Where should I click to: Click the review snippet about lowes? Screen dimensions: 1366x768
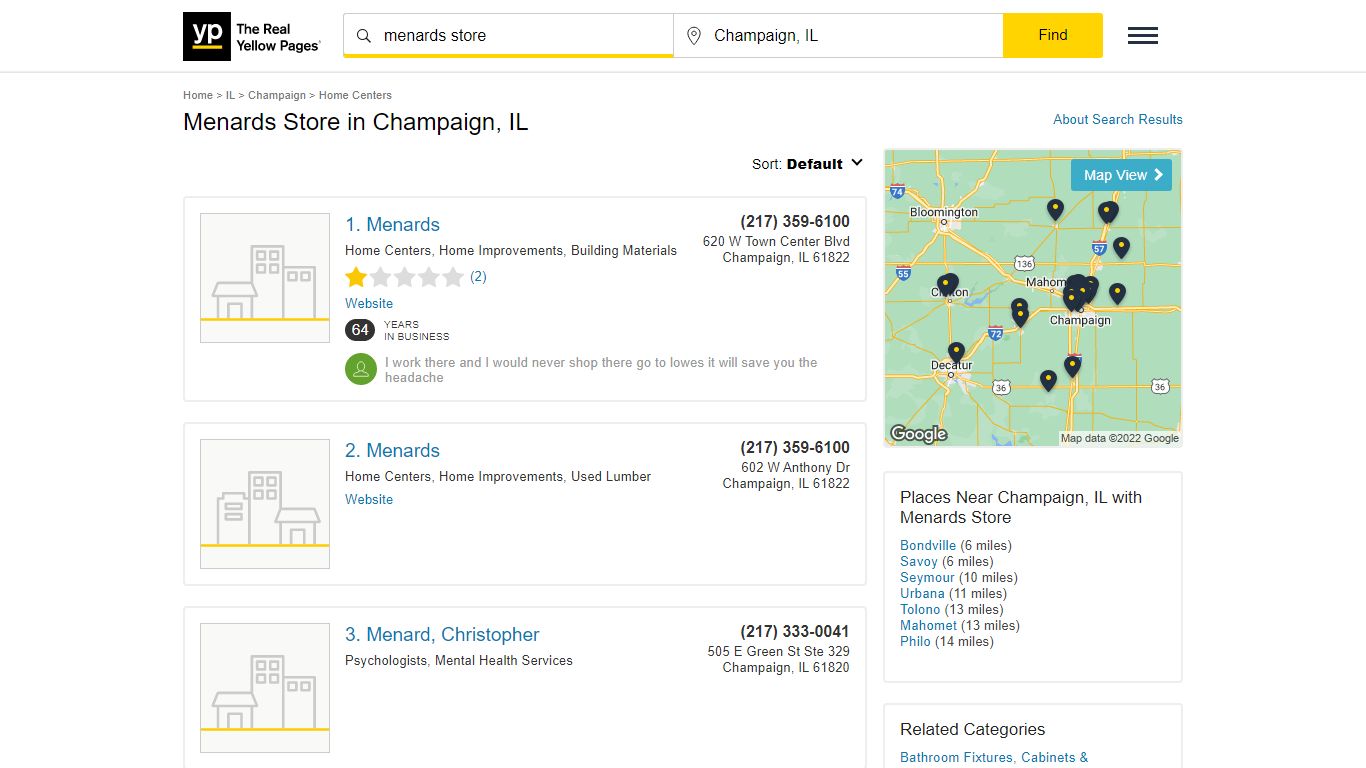tap(601, 370)
